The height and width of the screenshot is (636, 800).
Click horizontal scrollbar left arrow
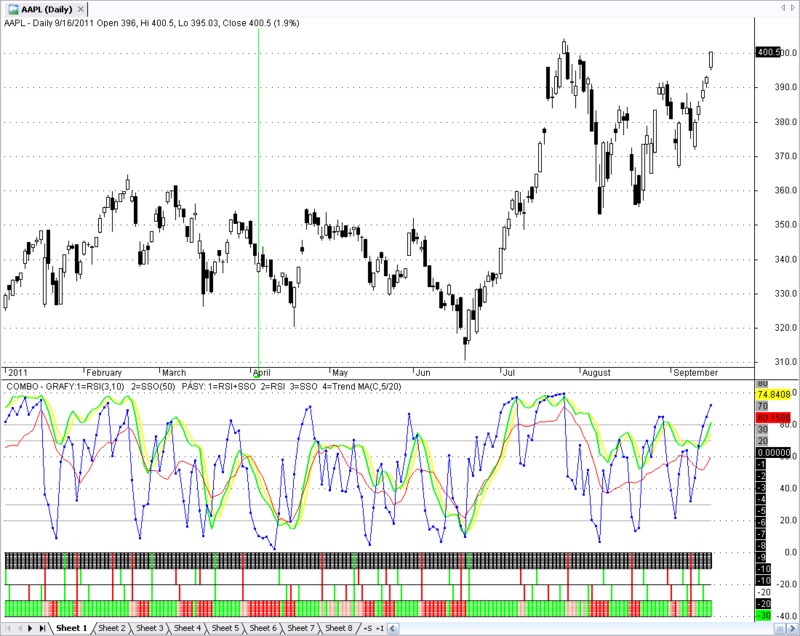(393, 628)
